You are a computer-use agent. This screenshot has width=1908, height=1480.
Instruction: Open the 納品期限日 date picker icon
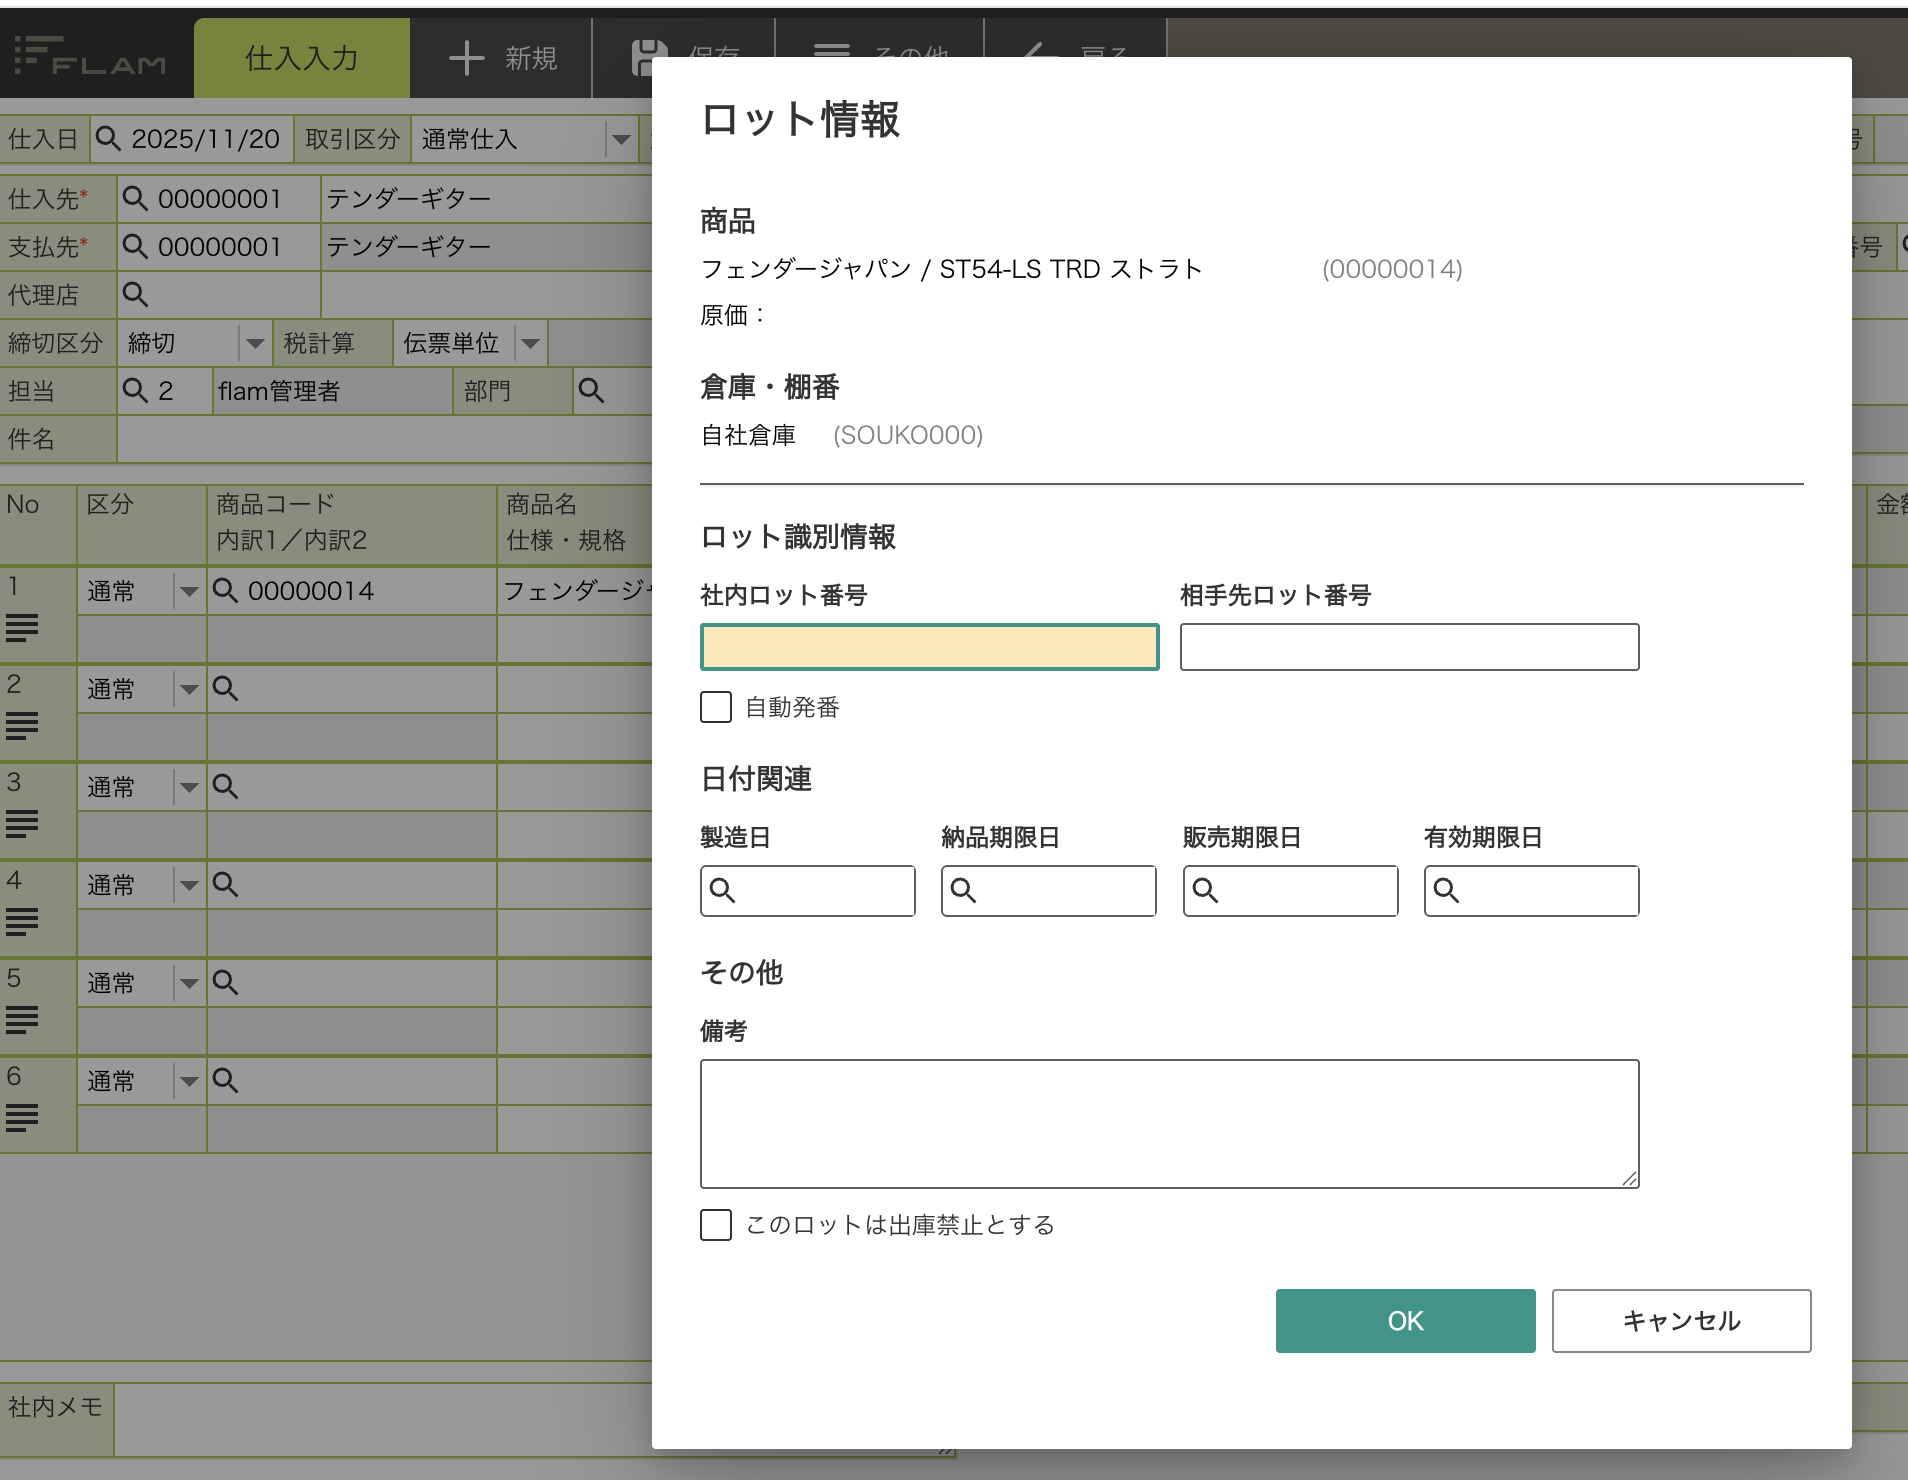point(963,890)
